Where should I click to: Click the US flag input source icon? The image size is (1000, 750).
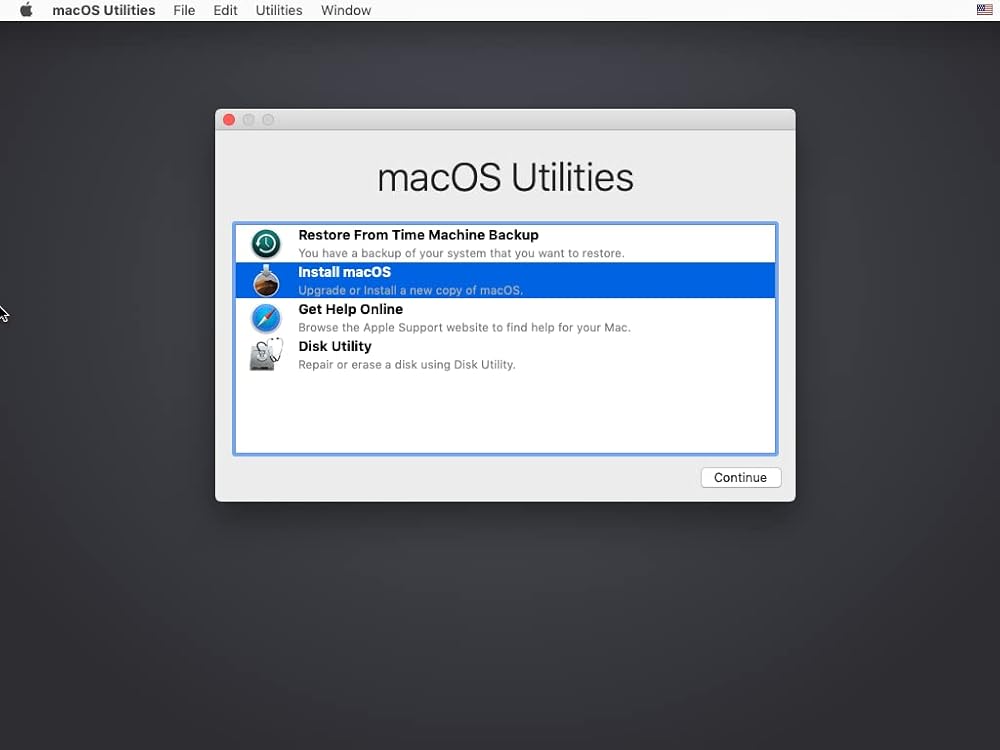[984, 10]
